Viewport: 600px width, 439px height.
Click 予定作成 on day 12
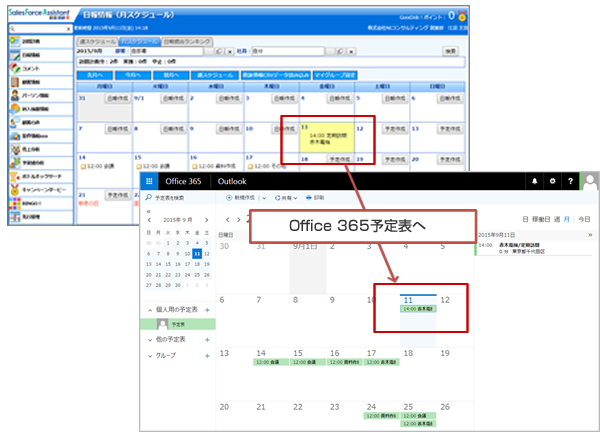click(x=395, y=129)
